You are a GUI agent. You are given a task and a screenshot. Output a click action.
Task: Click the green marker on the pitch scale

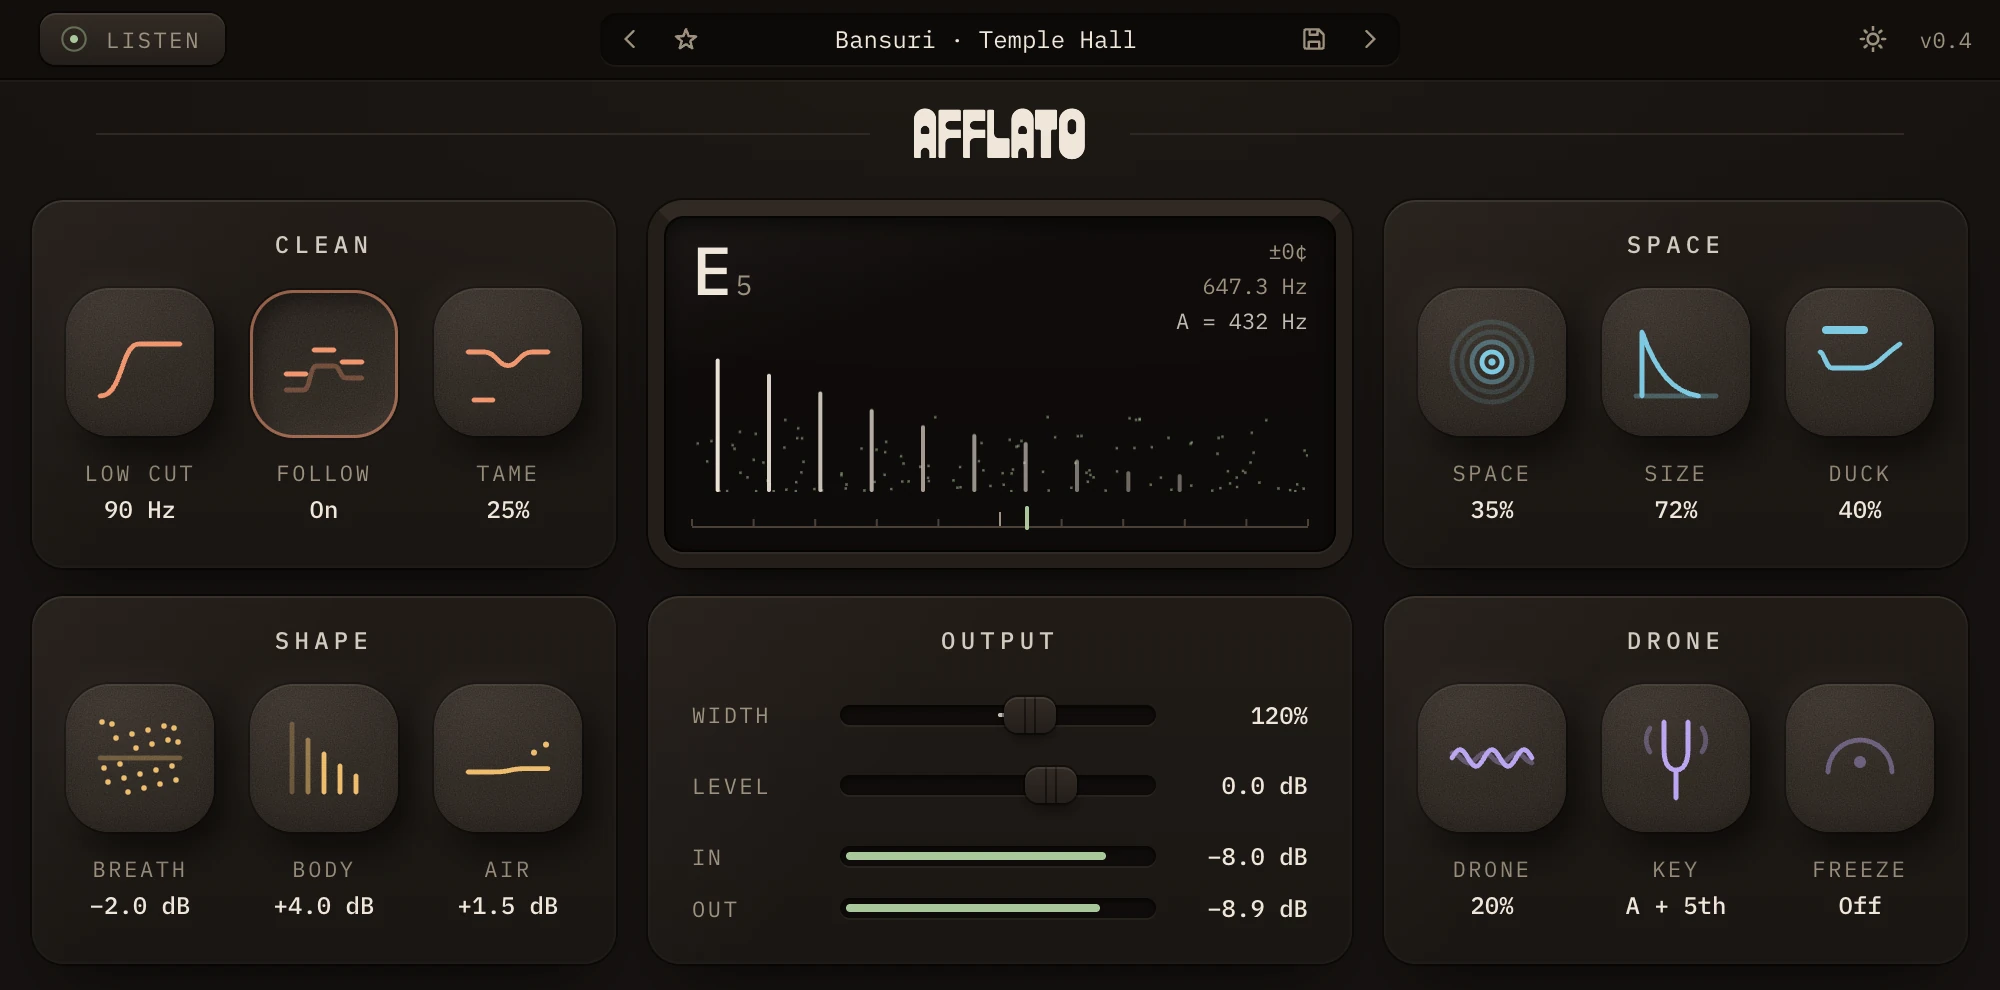pyautogui.click(x=1027, y=517)
